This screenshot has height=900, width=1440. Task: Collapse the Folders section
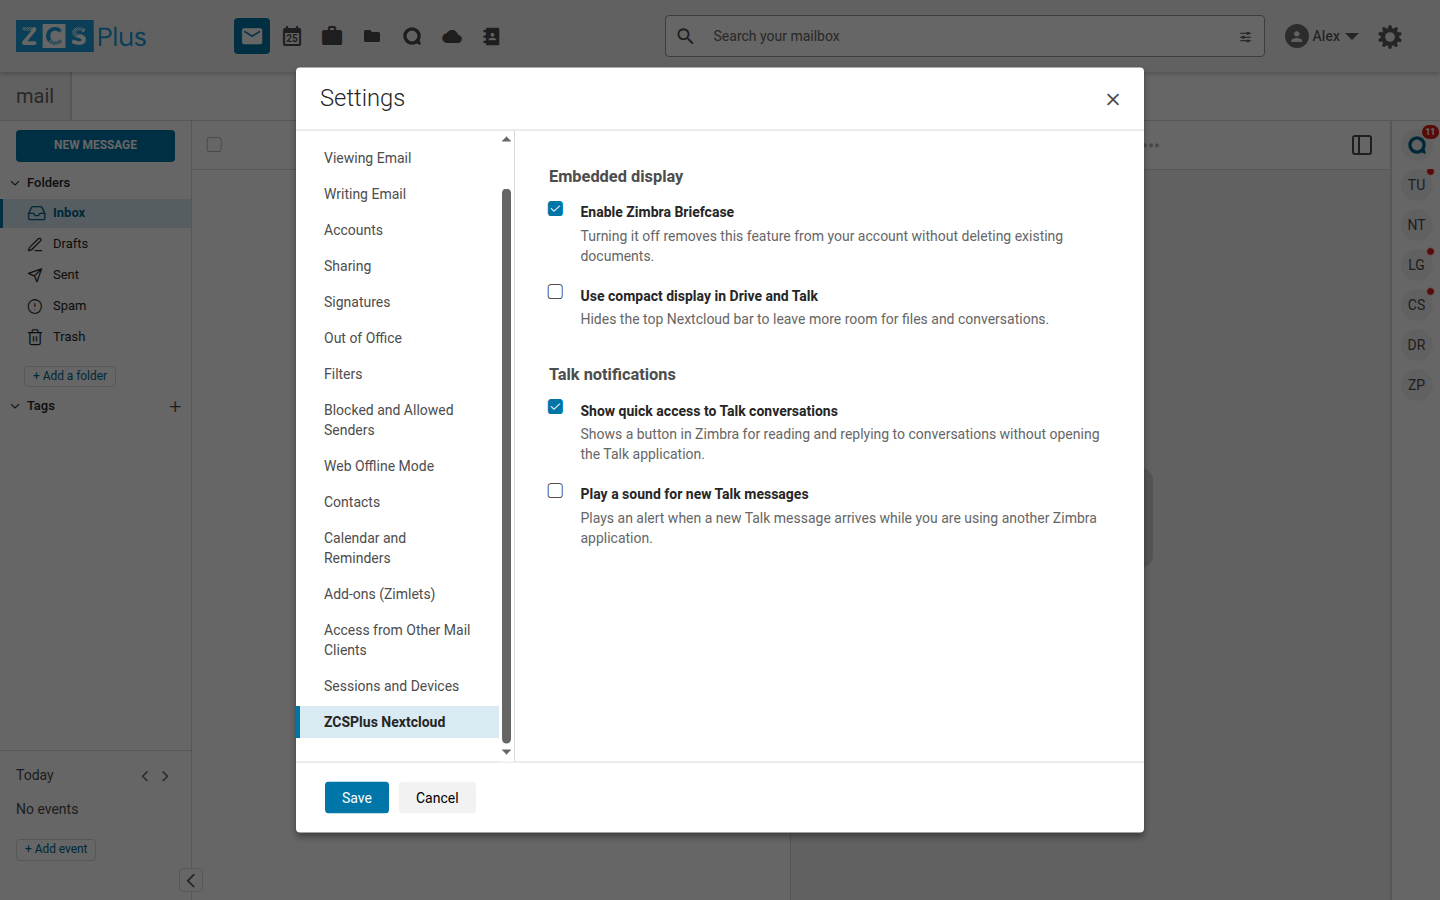click(15, 183)
